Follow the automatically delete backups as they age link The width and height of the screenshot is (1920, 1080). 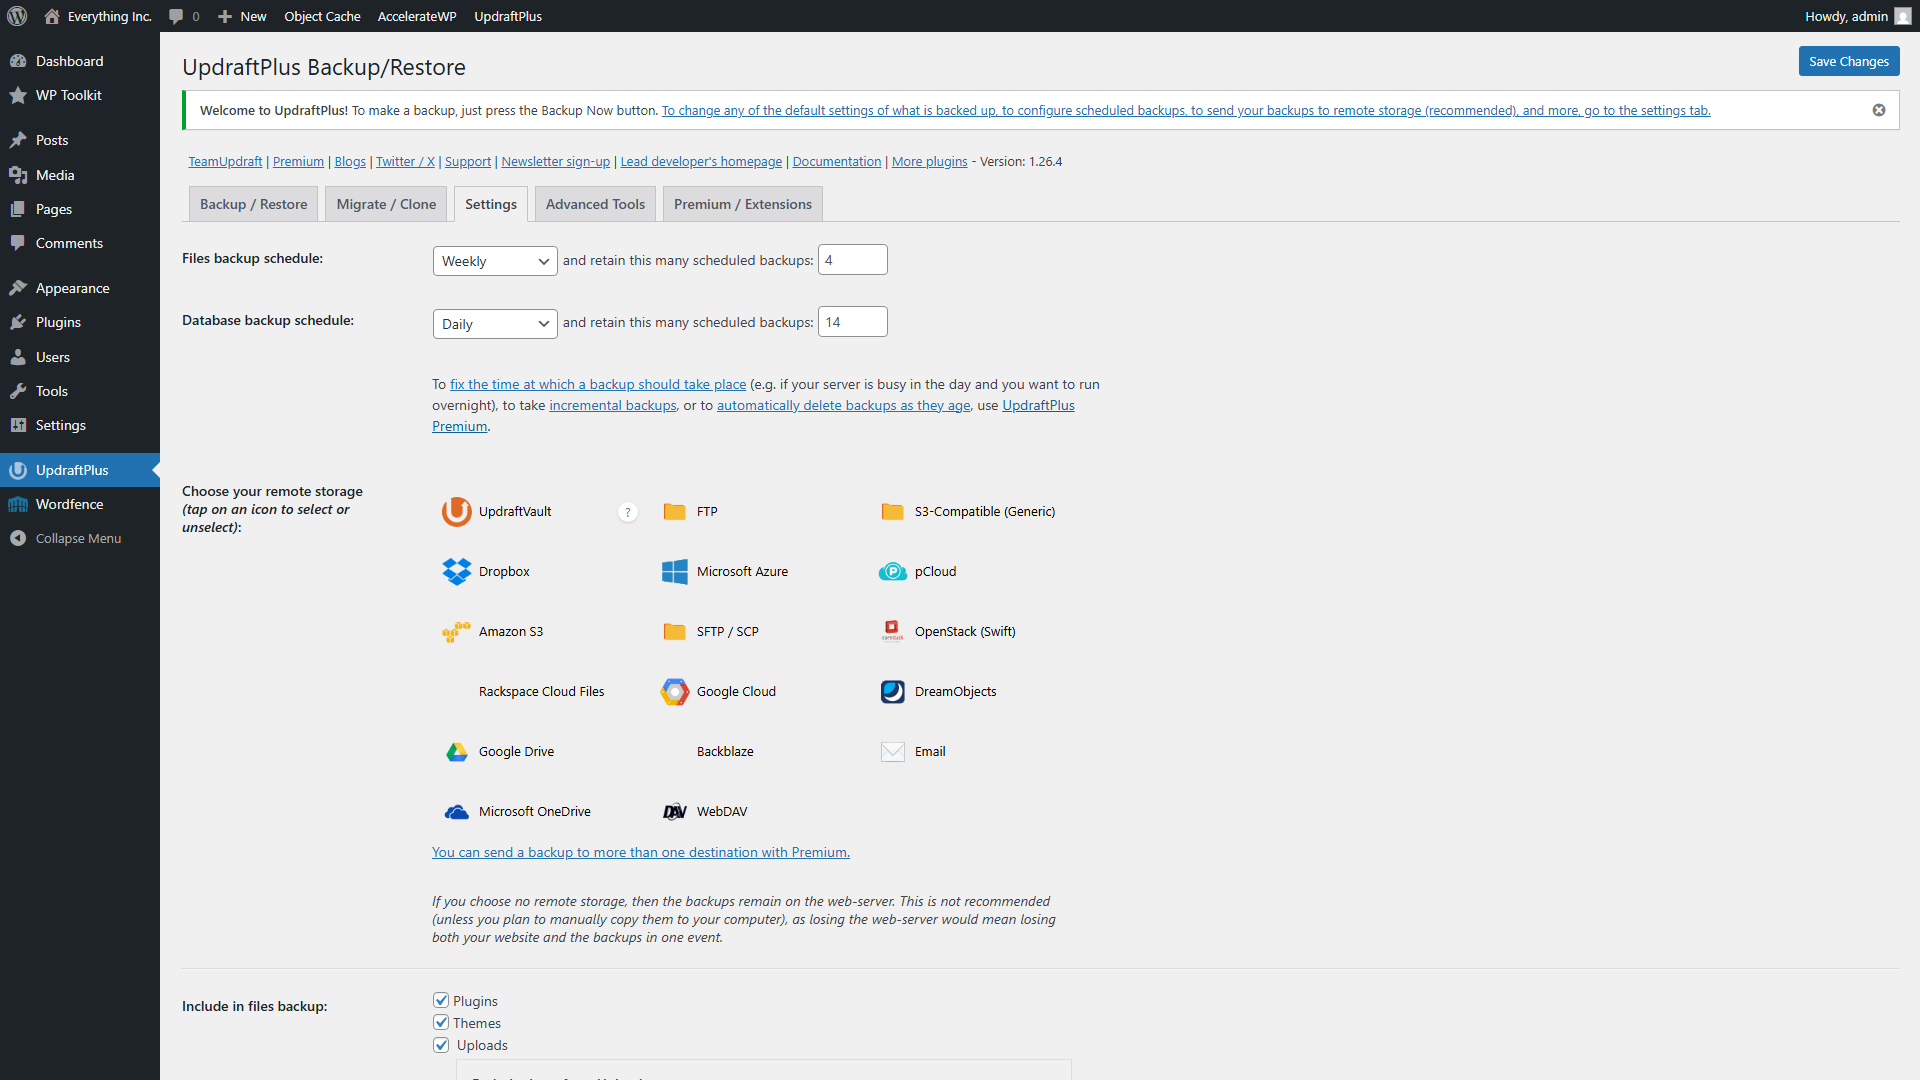[843, 405]
